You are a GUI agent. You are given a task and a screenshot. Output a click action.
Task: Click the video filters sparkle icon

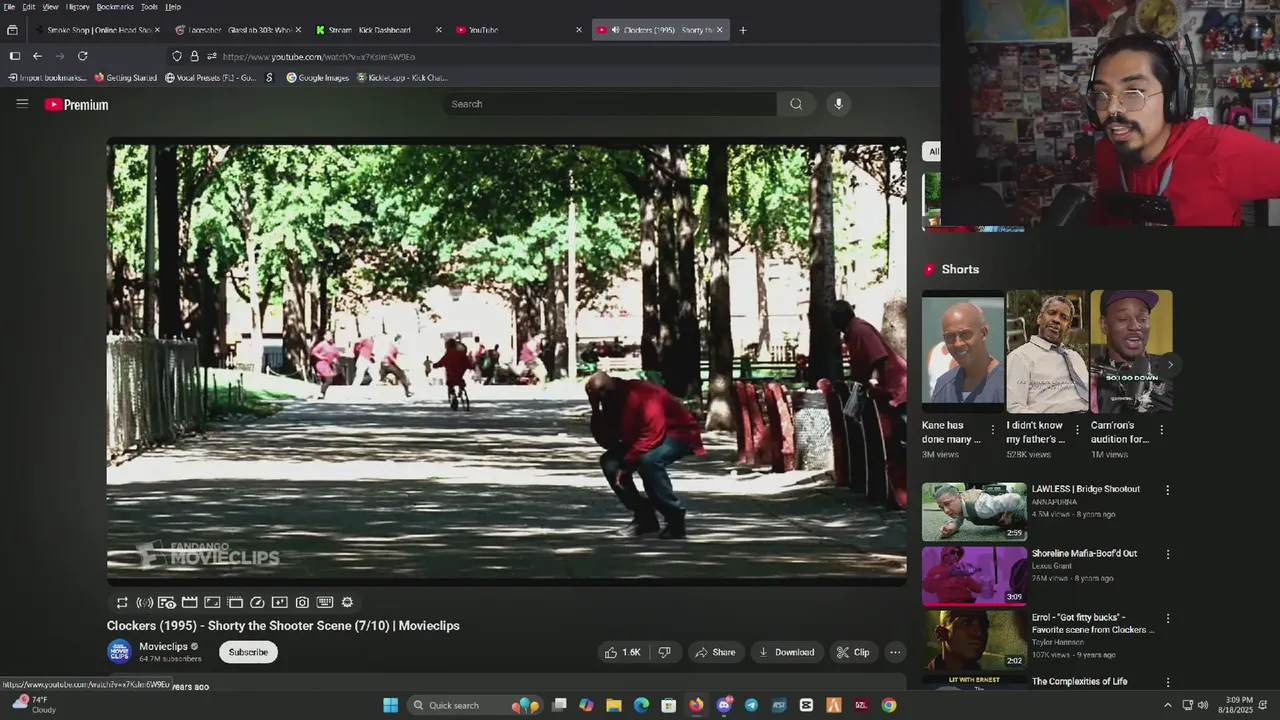[280, 602]
